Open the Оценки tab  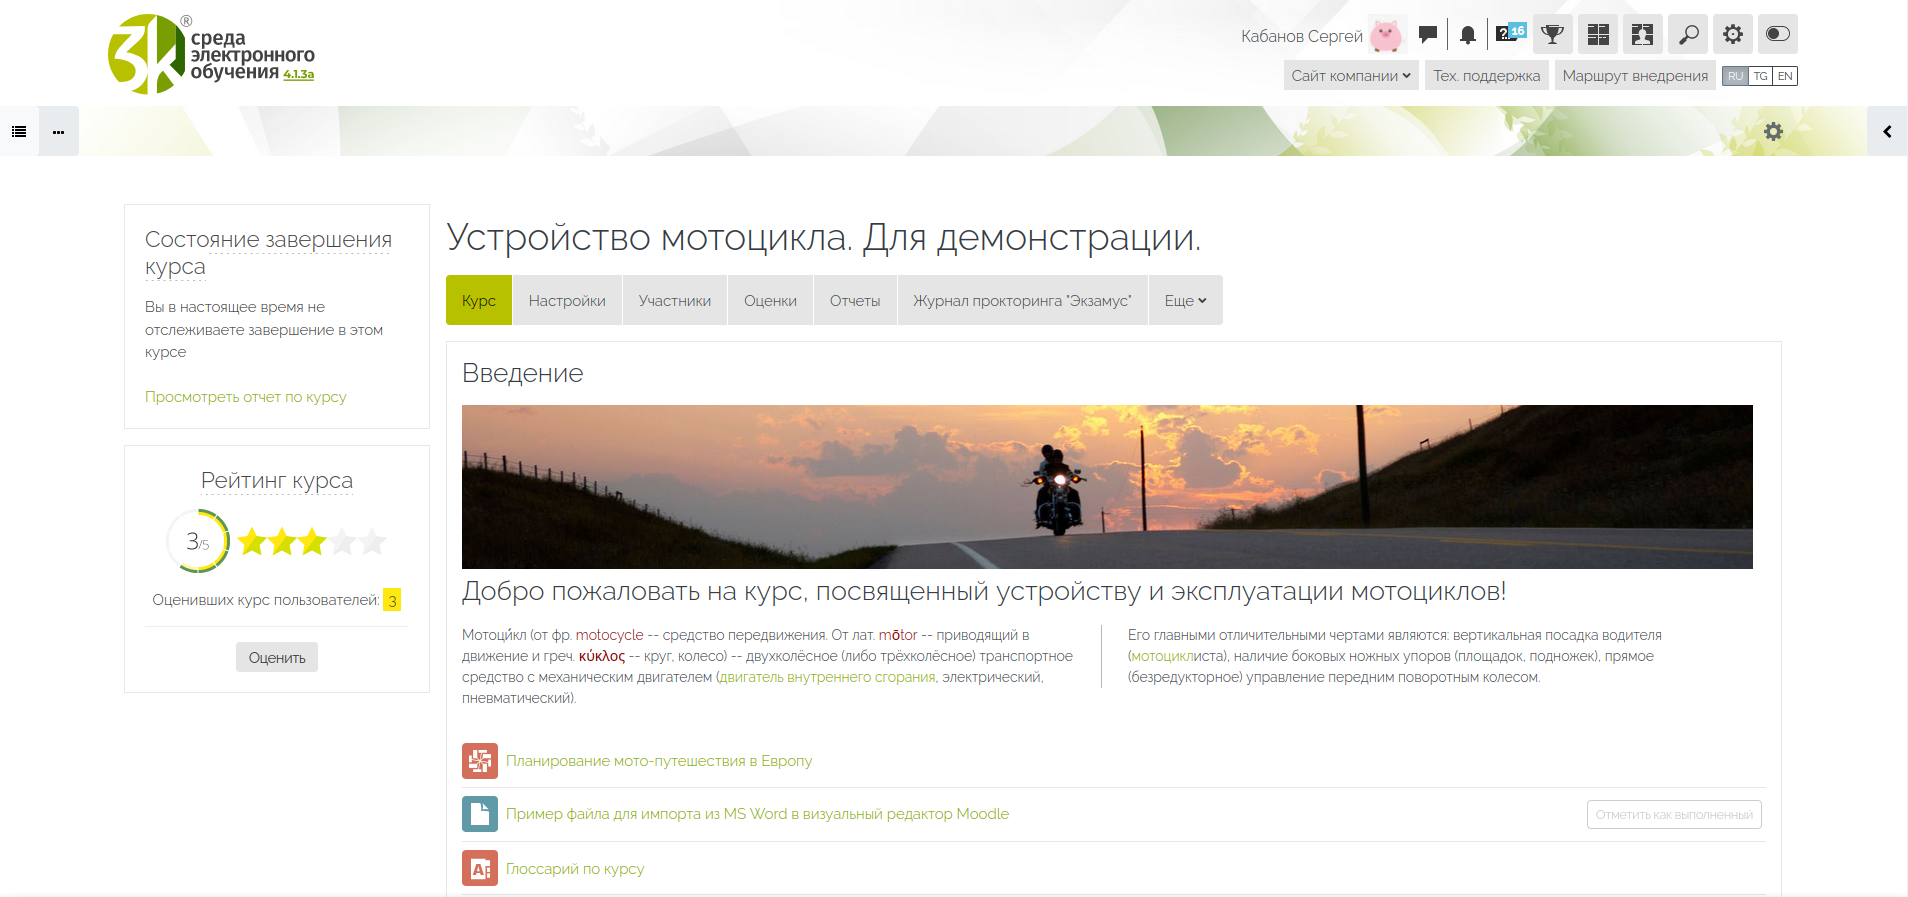[x=770, y=300]
